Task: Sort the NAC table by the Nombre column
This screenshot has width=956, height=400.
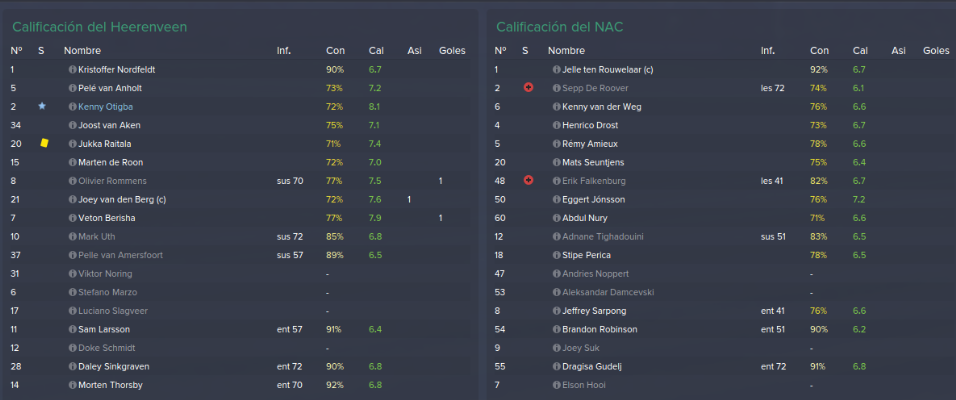Action: 566,51
